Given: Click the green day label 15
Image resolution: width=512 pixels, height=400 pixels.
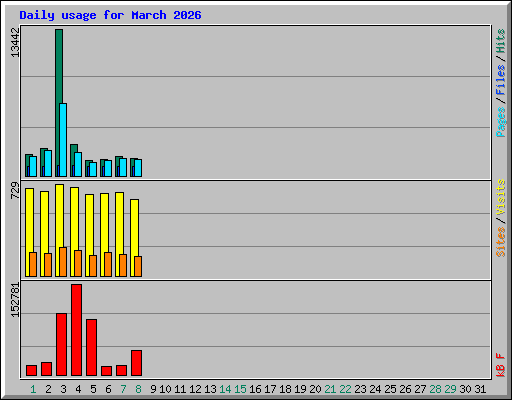Looking at the screenshot, I should pyautogui.click(x=240, y=389).
